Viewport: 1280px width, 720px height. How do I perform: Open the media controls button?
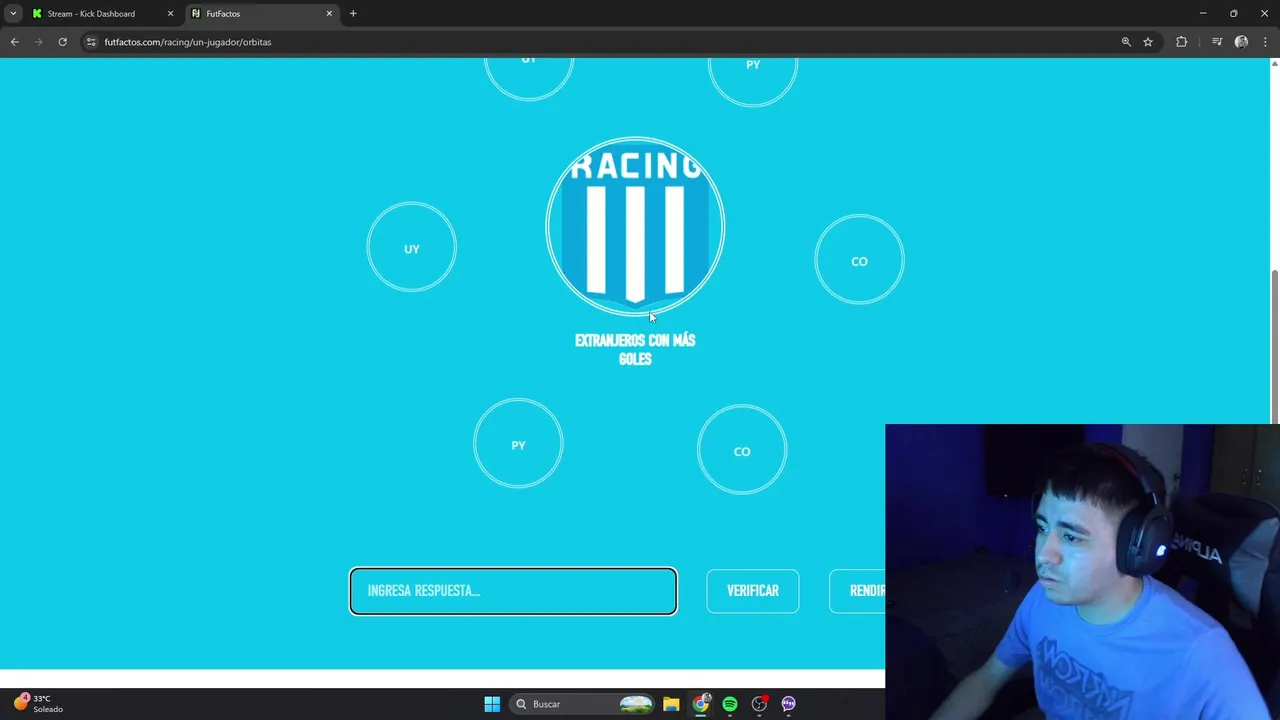[x=1217, y=42]
